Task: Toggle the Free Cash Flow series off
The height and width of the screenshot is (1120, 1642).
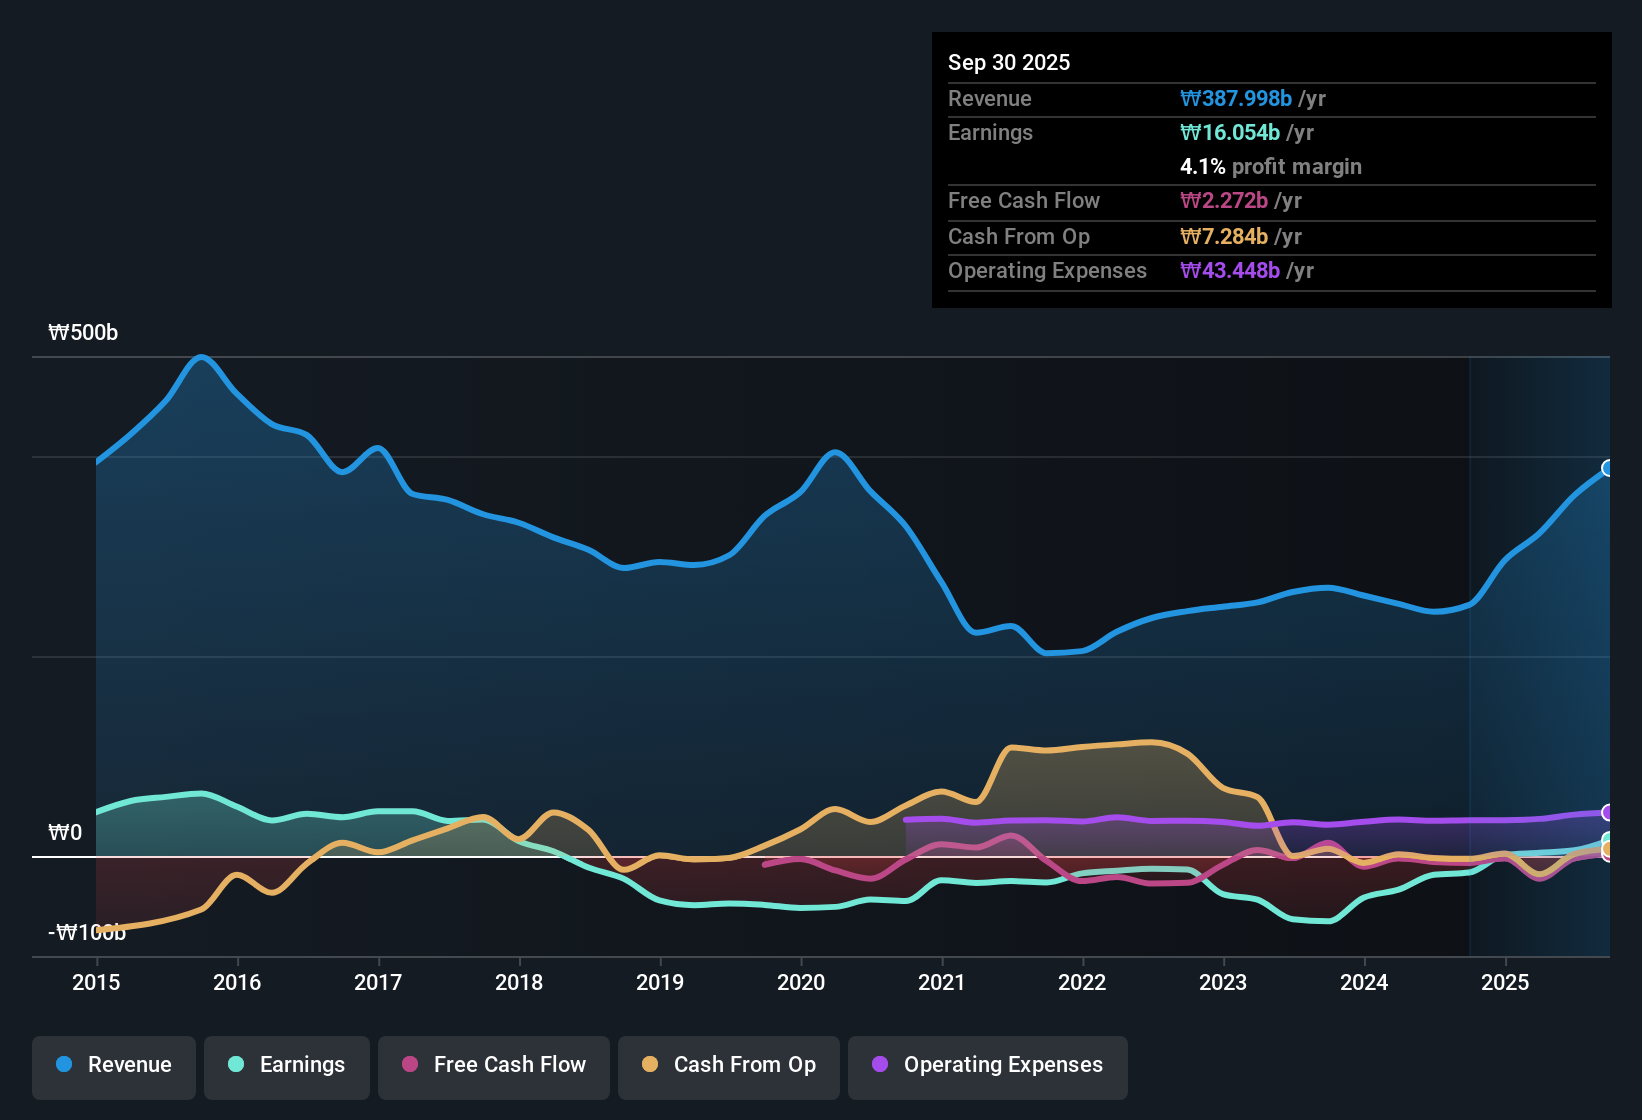Action: [493, 1065]
